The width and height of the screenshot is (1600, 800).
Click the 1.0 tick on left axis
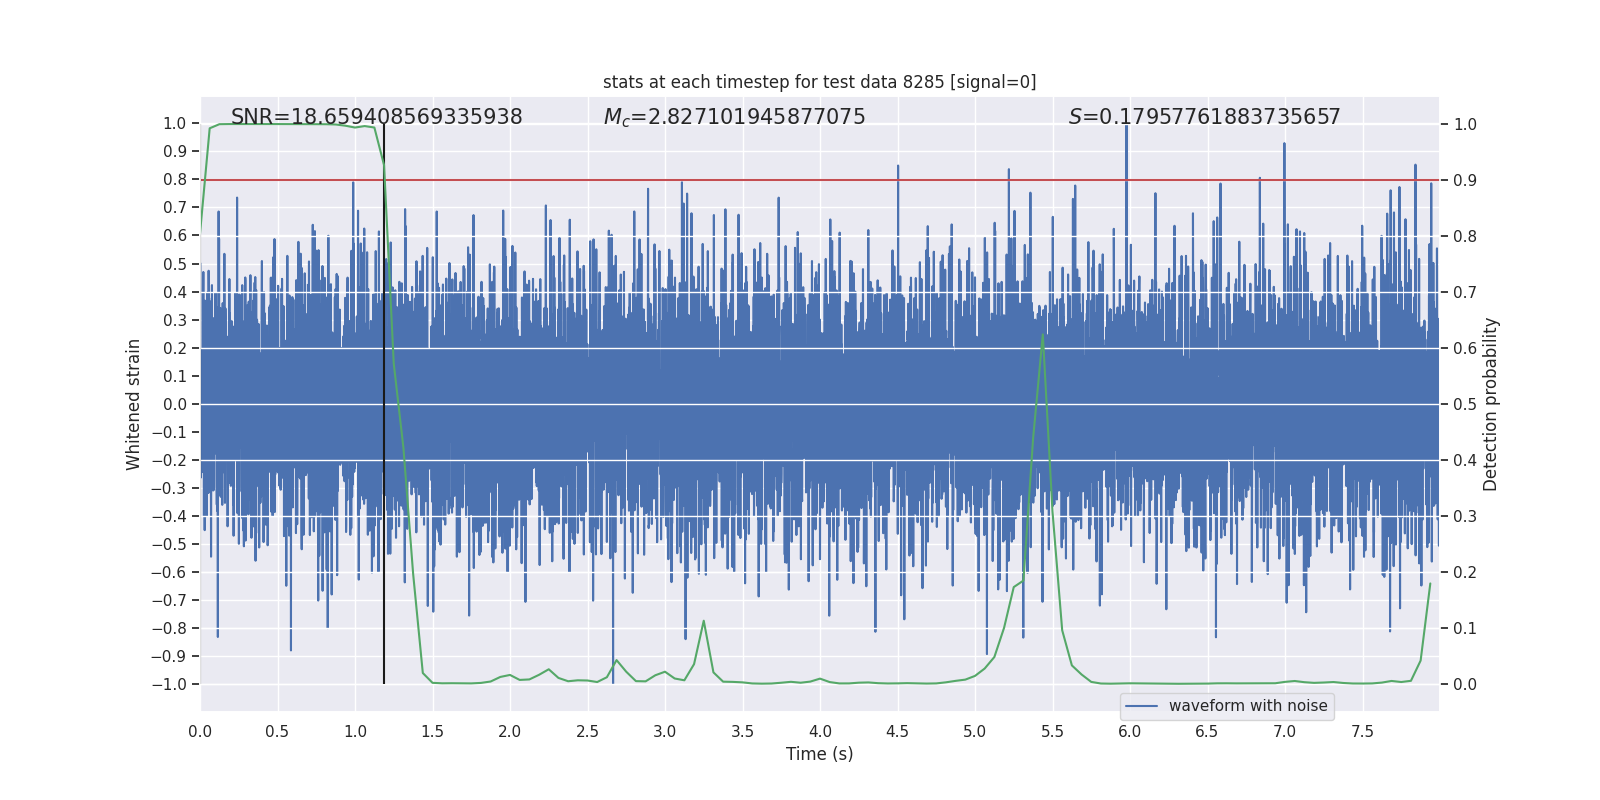175,123
